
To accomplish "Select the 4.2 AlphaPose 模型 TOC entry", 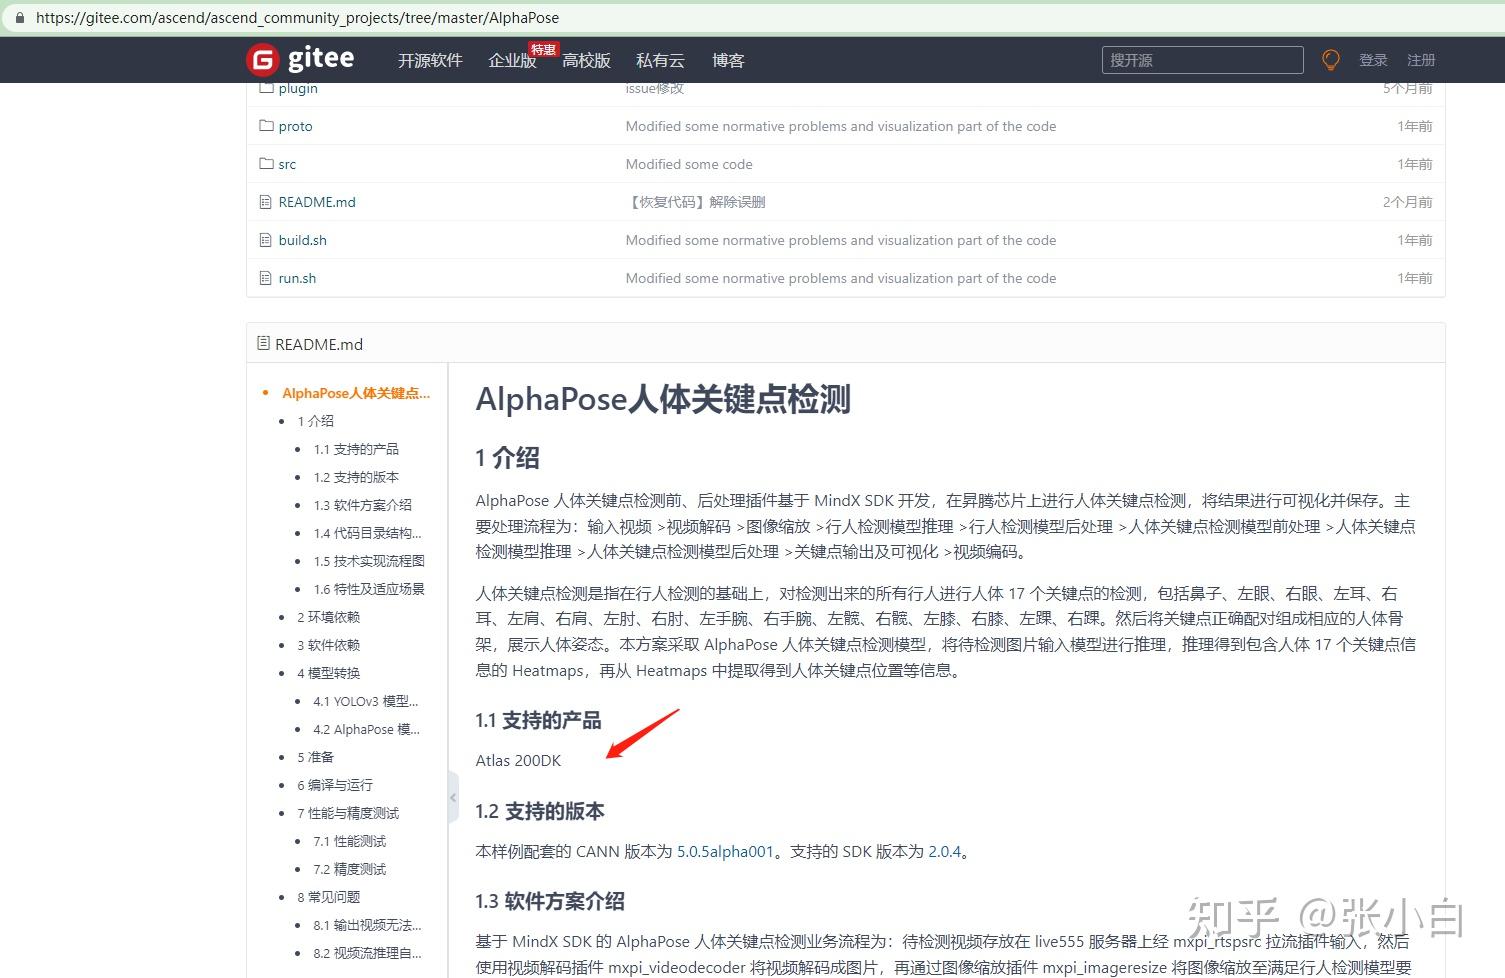I will (x=364, y=729).
